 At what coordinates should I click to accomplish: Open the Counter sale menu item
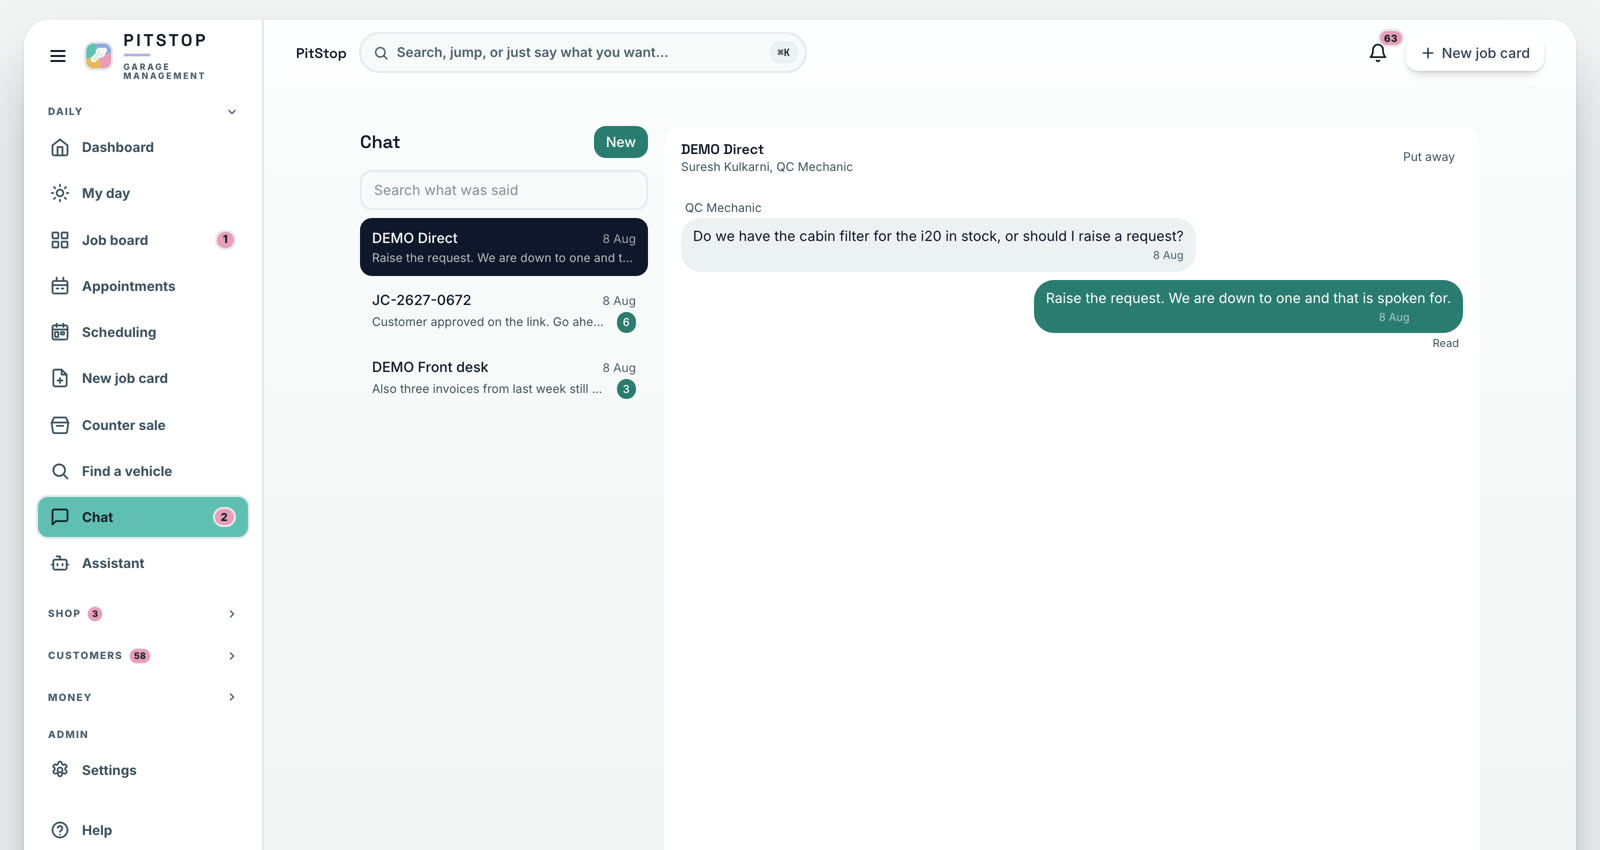(143, 425)
